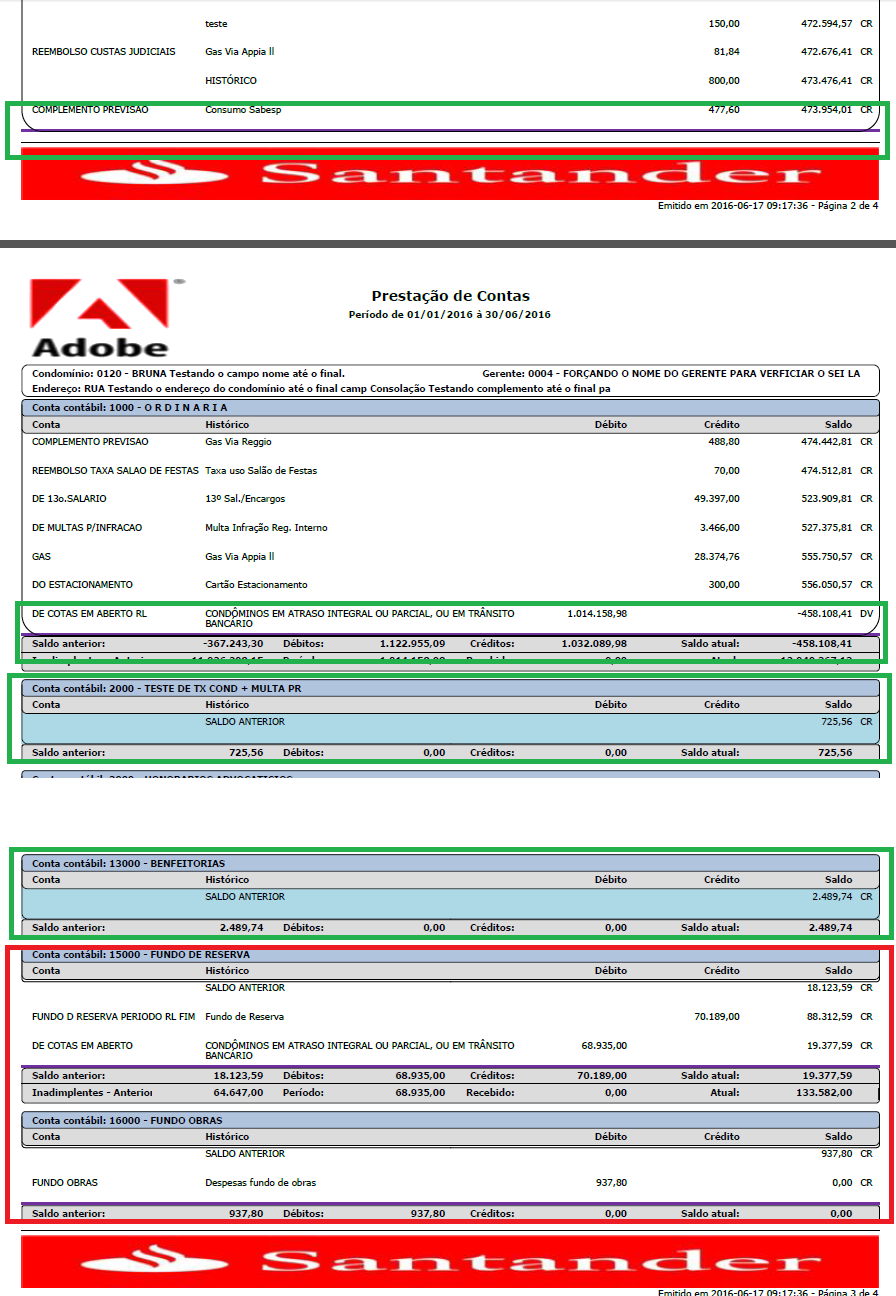
Task: Select the BENFEITORIAS balance 2.489,74 CR
Action: (842, 897)
